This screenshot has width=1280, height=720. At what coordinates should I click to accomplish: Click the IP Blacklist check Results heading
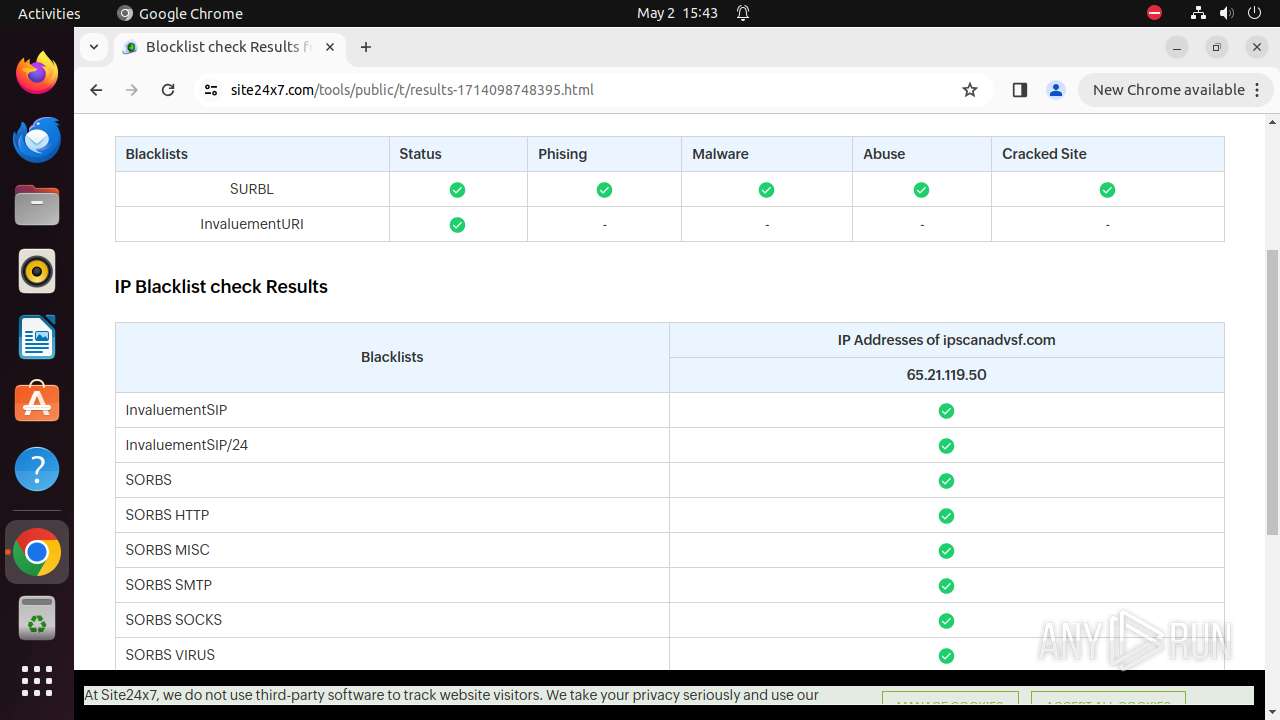pos(221,286)
